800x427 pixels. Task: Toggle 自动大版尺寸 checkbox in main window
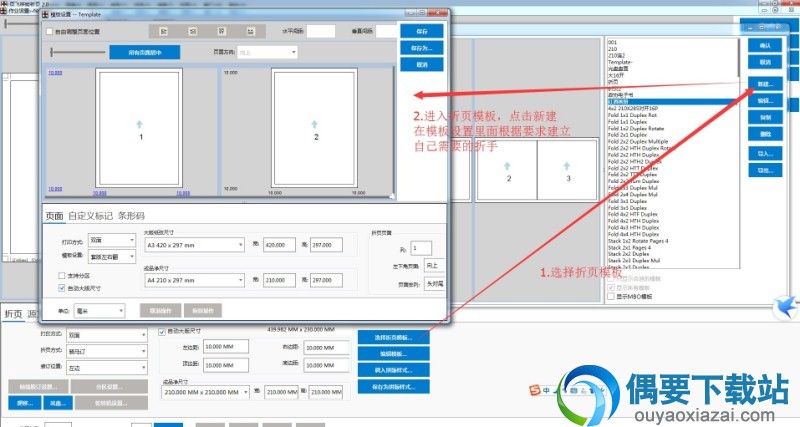[x=162, y=332]
